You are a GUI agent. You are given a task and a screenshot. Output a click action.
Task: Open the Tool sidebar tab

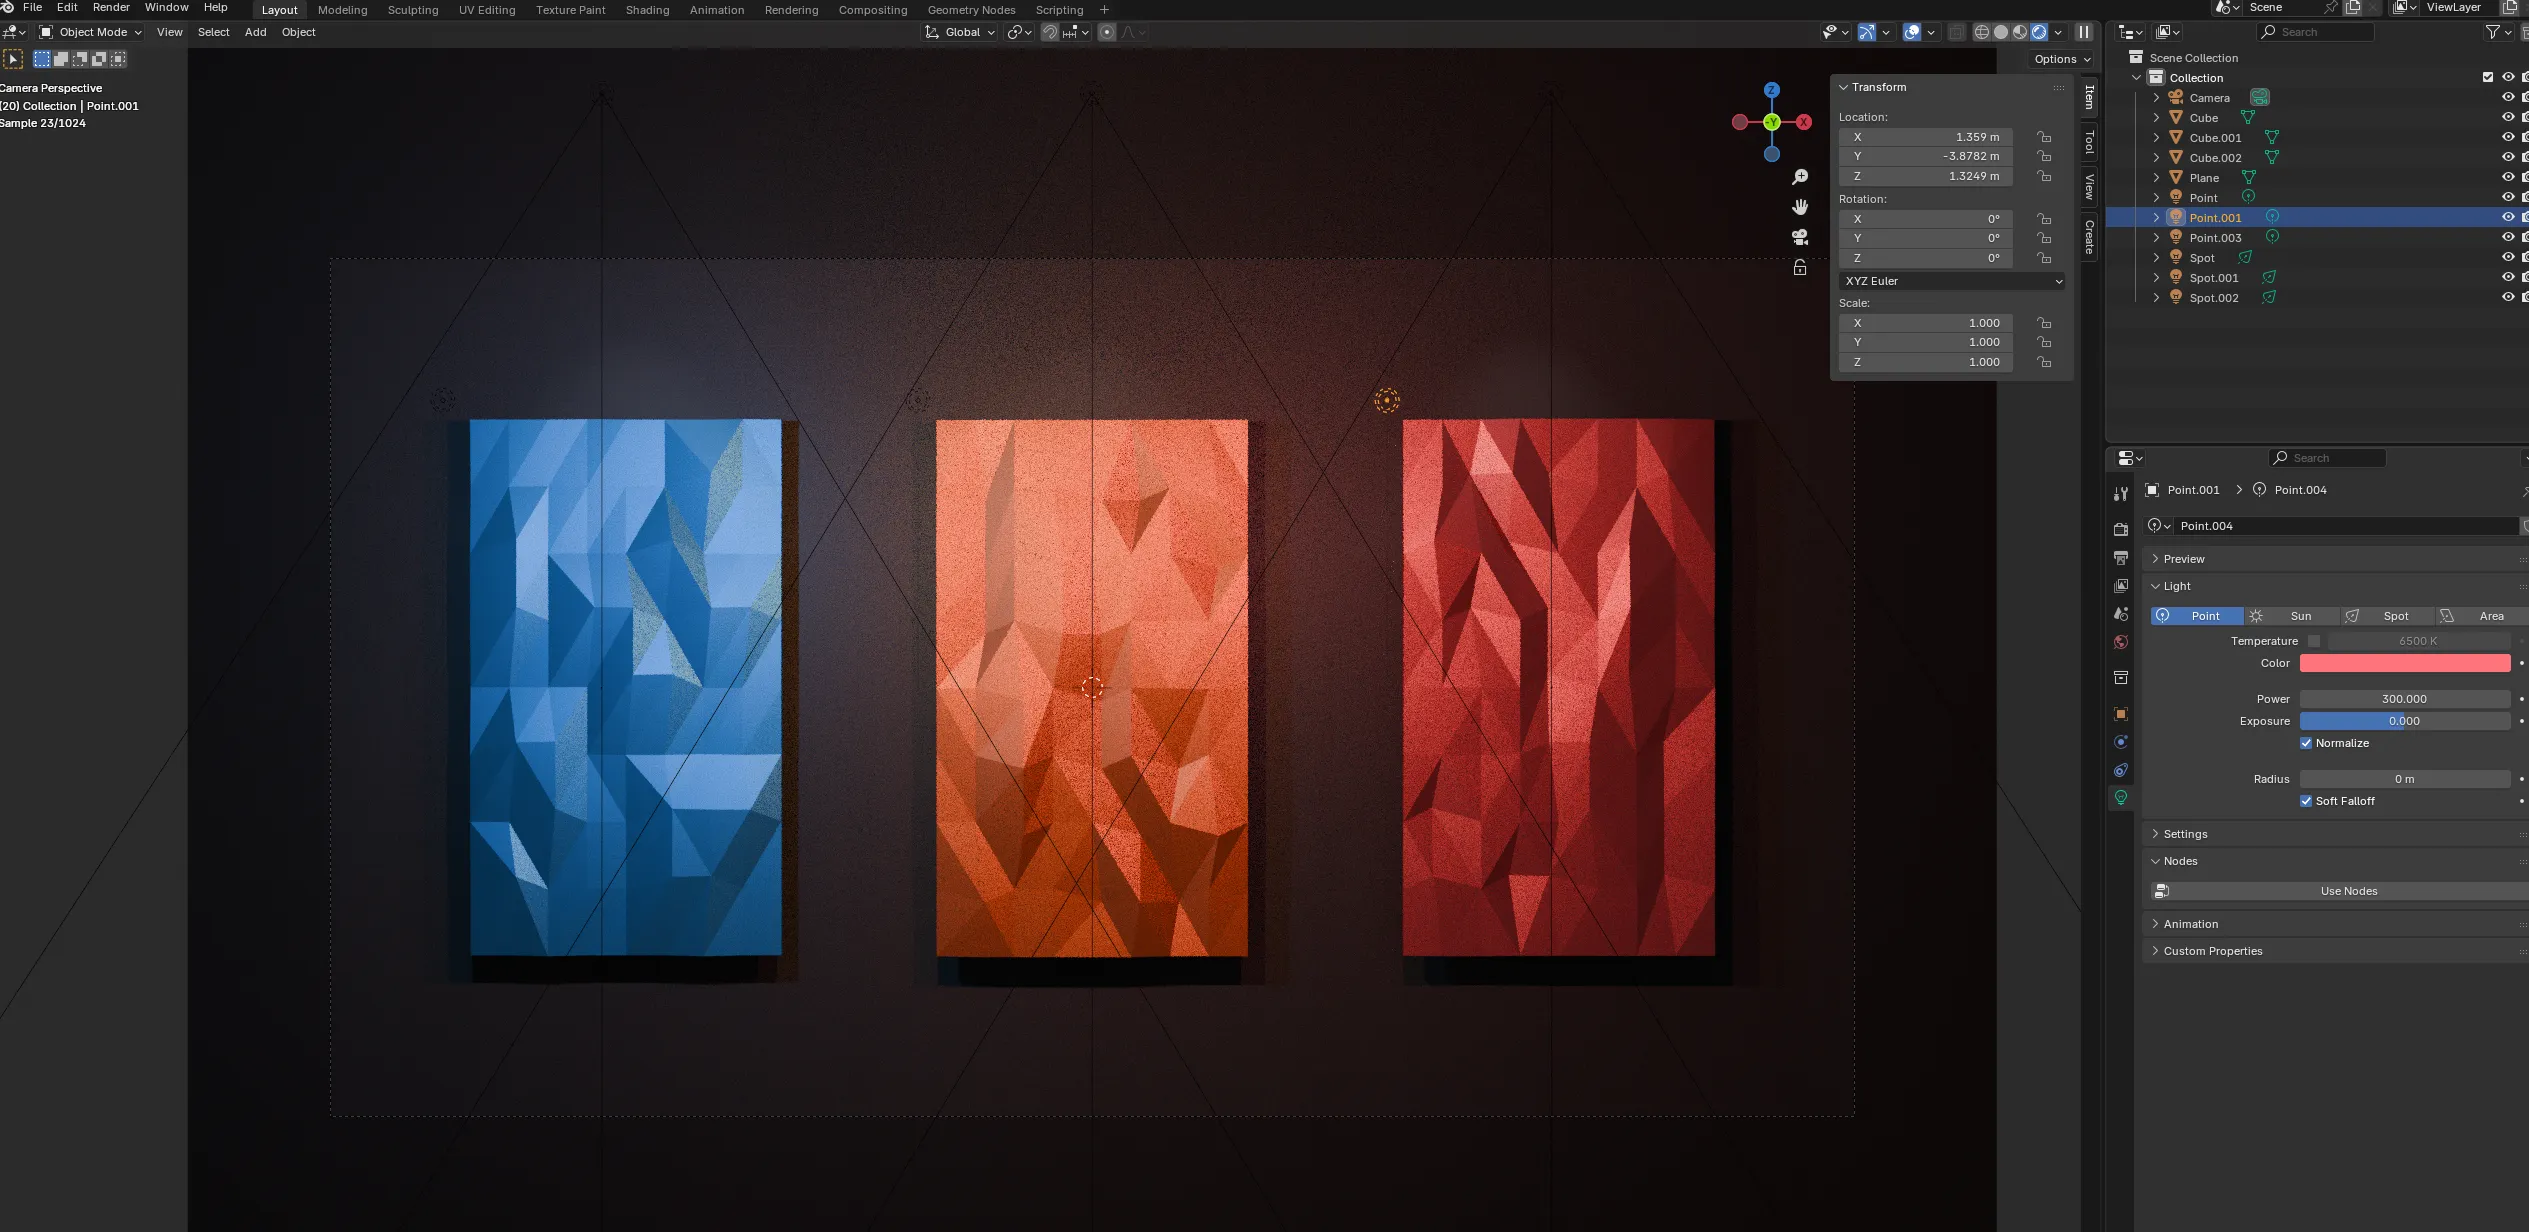[2089, 142]
